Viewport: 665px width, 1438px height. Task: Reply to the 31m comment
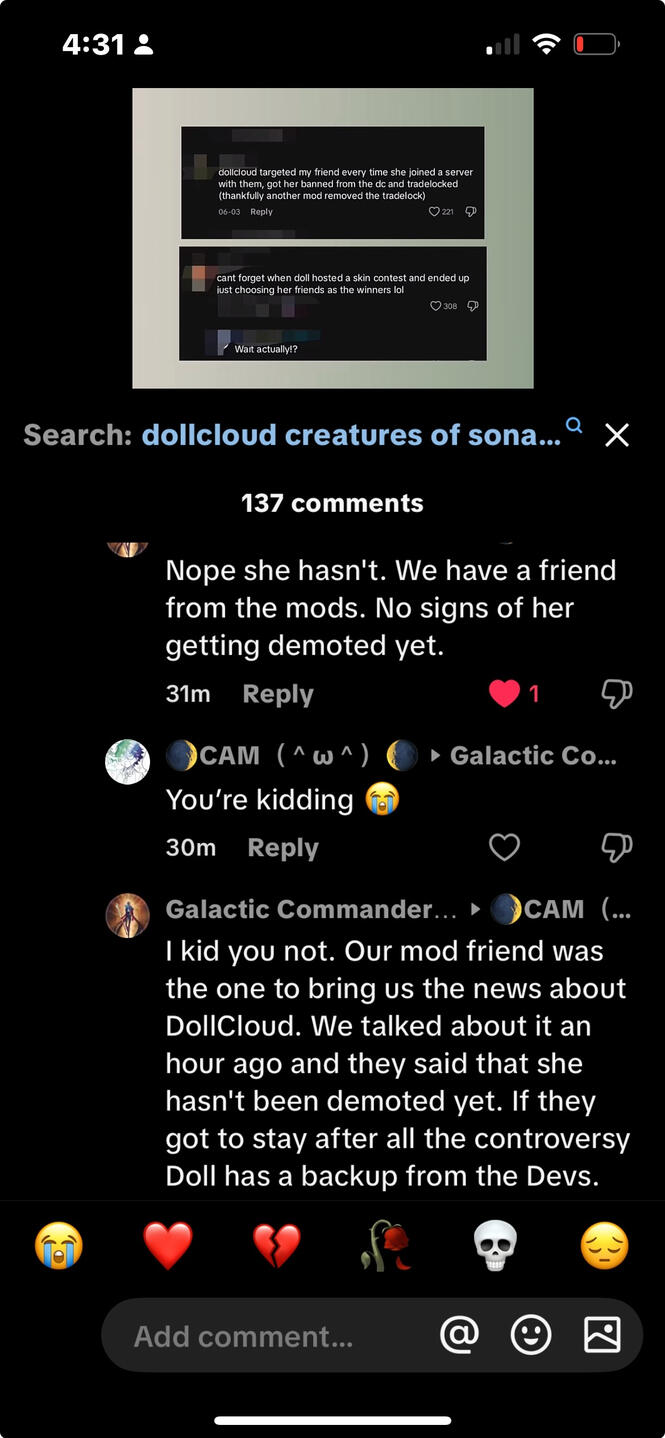click(278, 694)
